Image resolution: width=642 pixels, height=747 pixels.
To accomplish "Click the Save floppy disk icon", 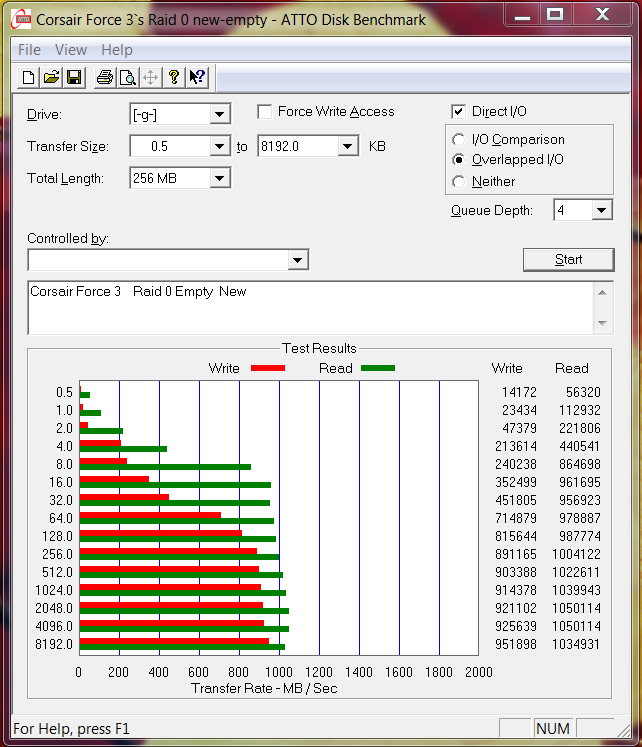I will pos(73,78).
